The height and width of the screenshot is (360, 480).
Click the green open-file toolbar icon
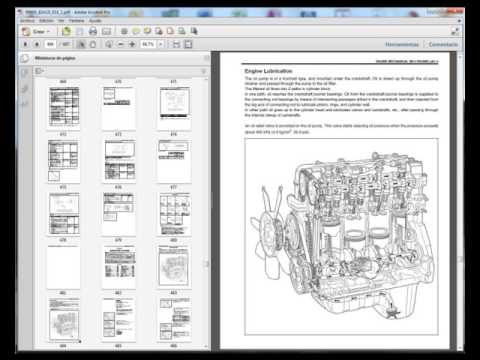pos(66,31)
